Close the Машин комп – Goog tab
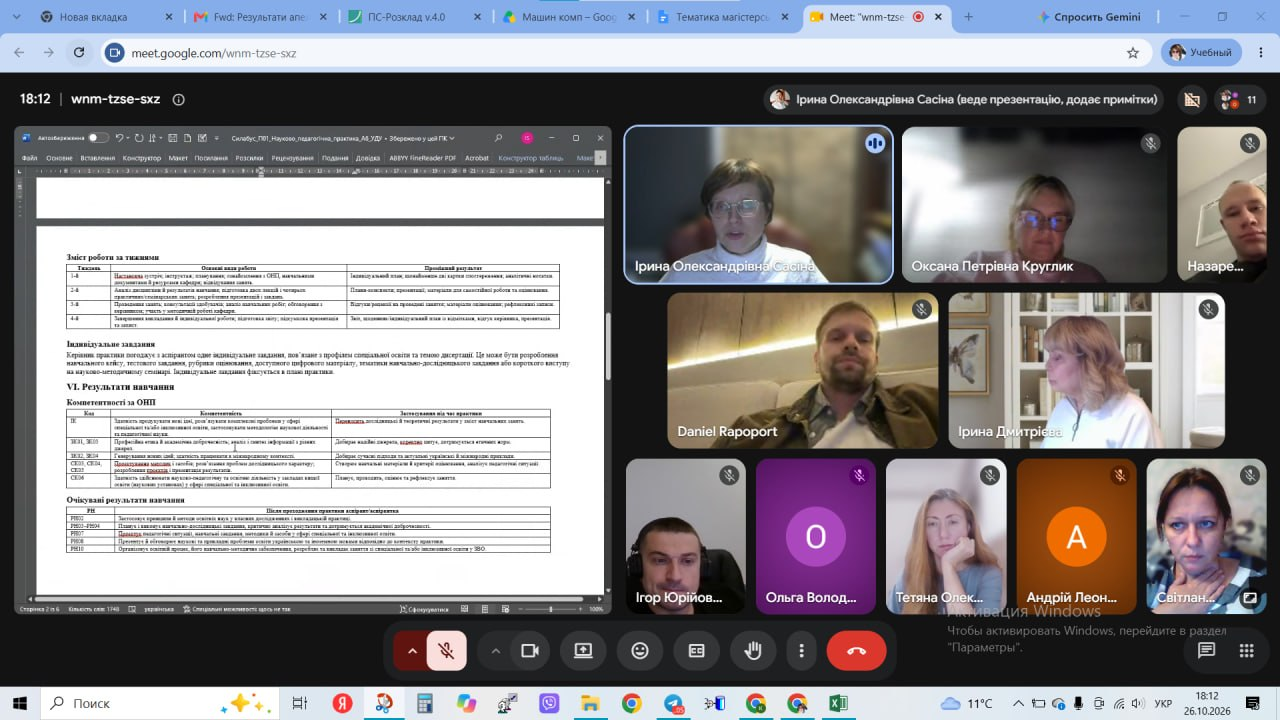Screen dimensions: 1280x720 point(633,17)
